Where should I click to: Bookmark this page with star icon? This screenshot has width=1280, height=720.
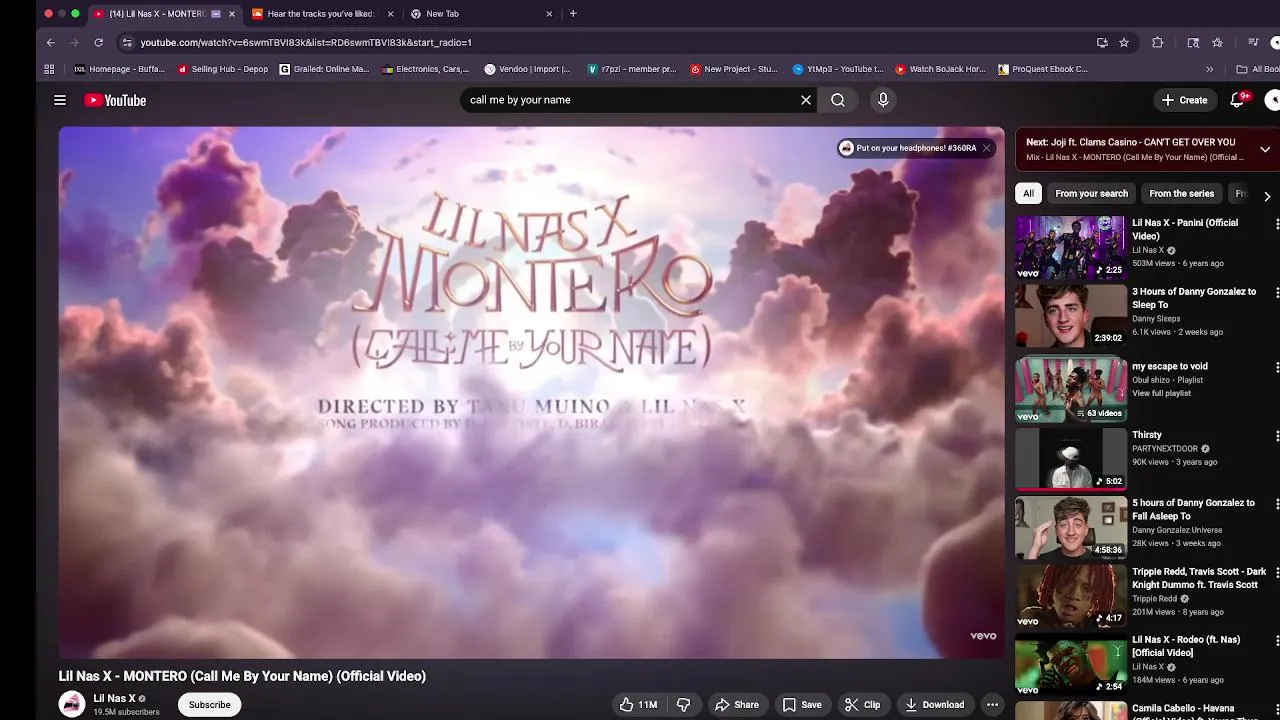click(1124, 43)
